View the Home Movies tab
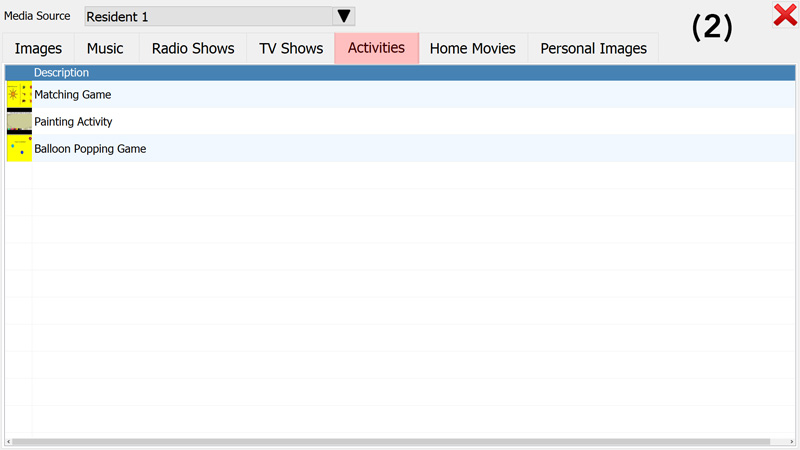 tap(472, 48)
